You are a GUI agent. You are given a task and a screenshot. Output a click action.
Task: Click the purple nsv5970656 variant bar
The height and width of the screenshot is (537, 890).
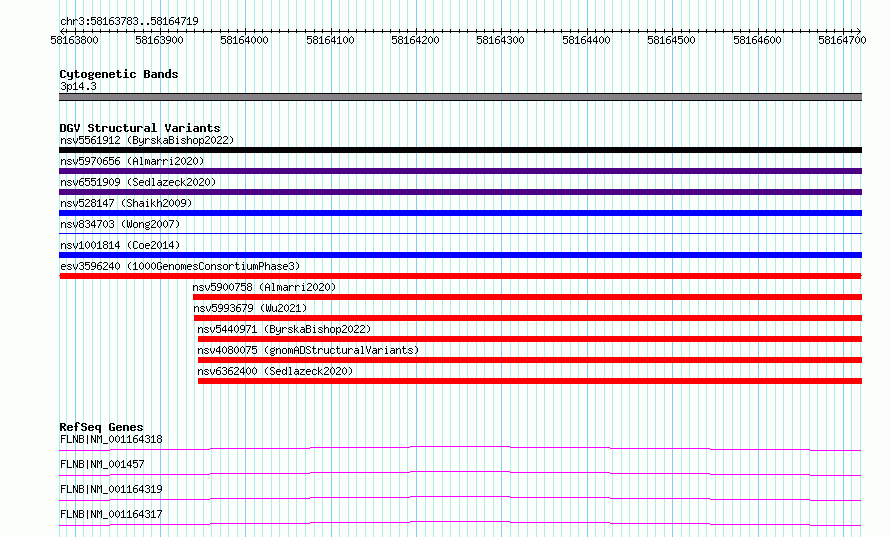(460, 171)
